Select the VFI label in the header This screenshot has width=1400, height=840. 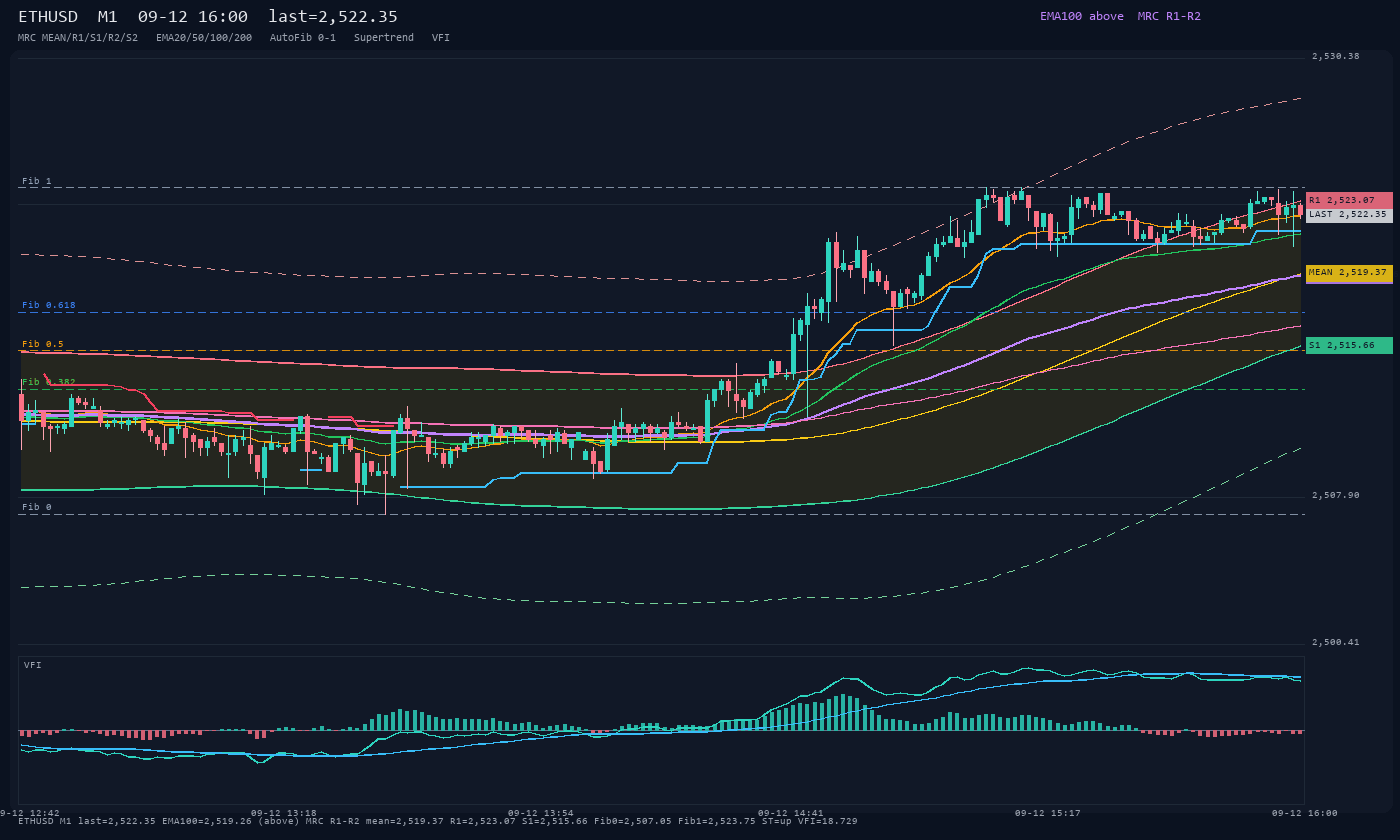click(441, 37)
